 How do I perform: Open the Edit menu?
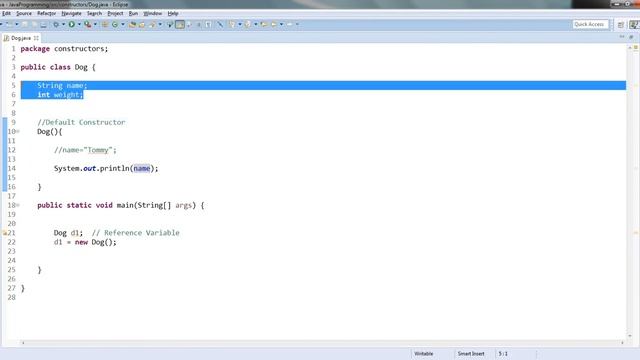6,13
